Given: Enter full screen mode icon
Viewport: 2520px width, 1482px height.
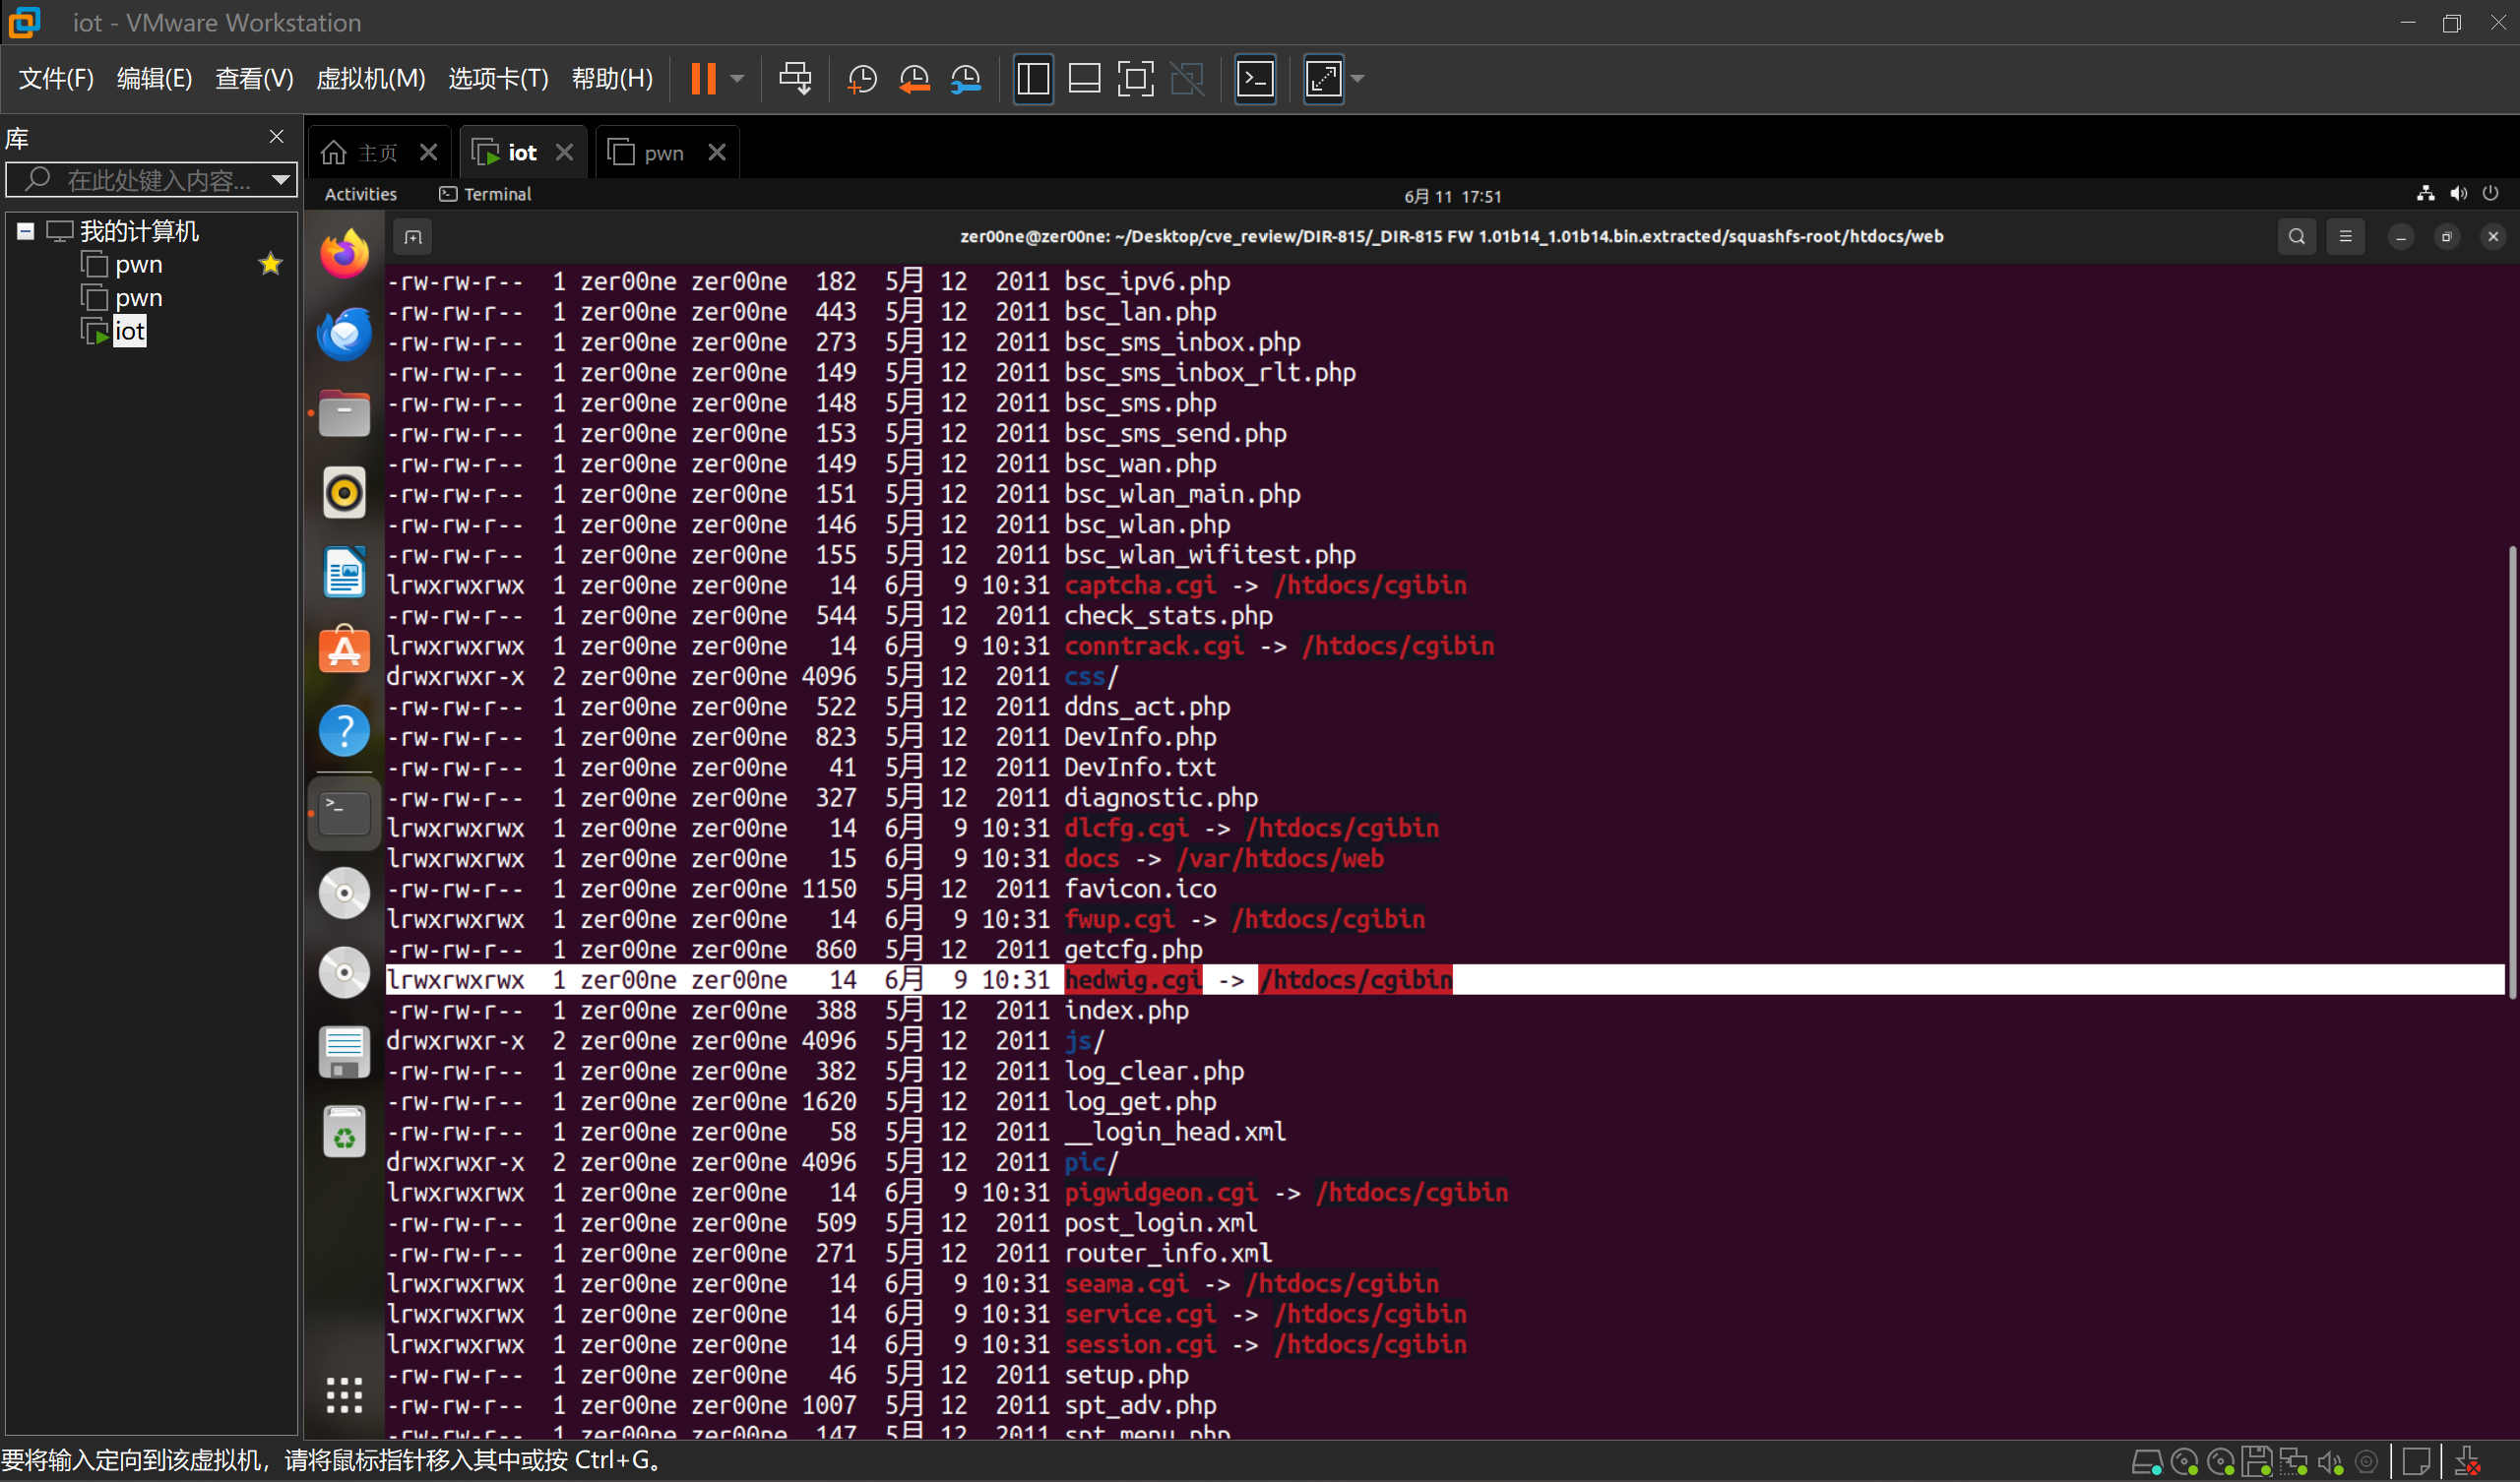Looking at the screenshot, I should (x=1135, y=78).
